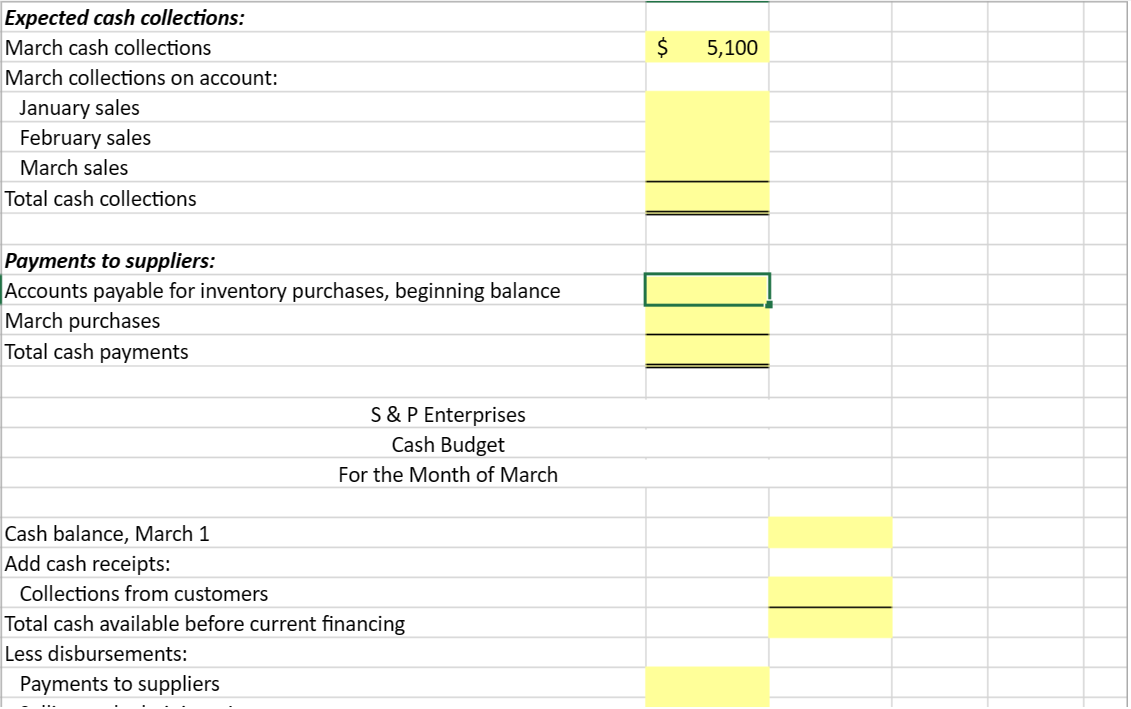Image resolution: width=1131 pixels, height=709 pixels.
Task: Click the S & P Enterprises title cell
Action: (447, 414)
